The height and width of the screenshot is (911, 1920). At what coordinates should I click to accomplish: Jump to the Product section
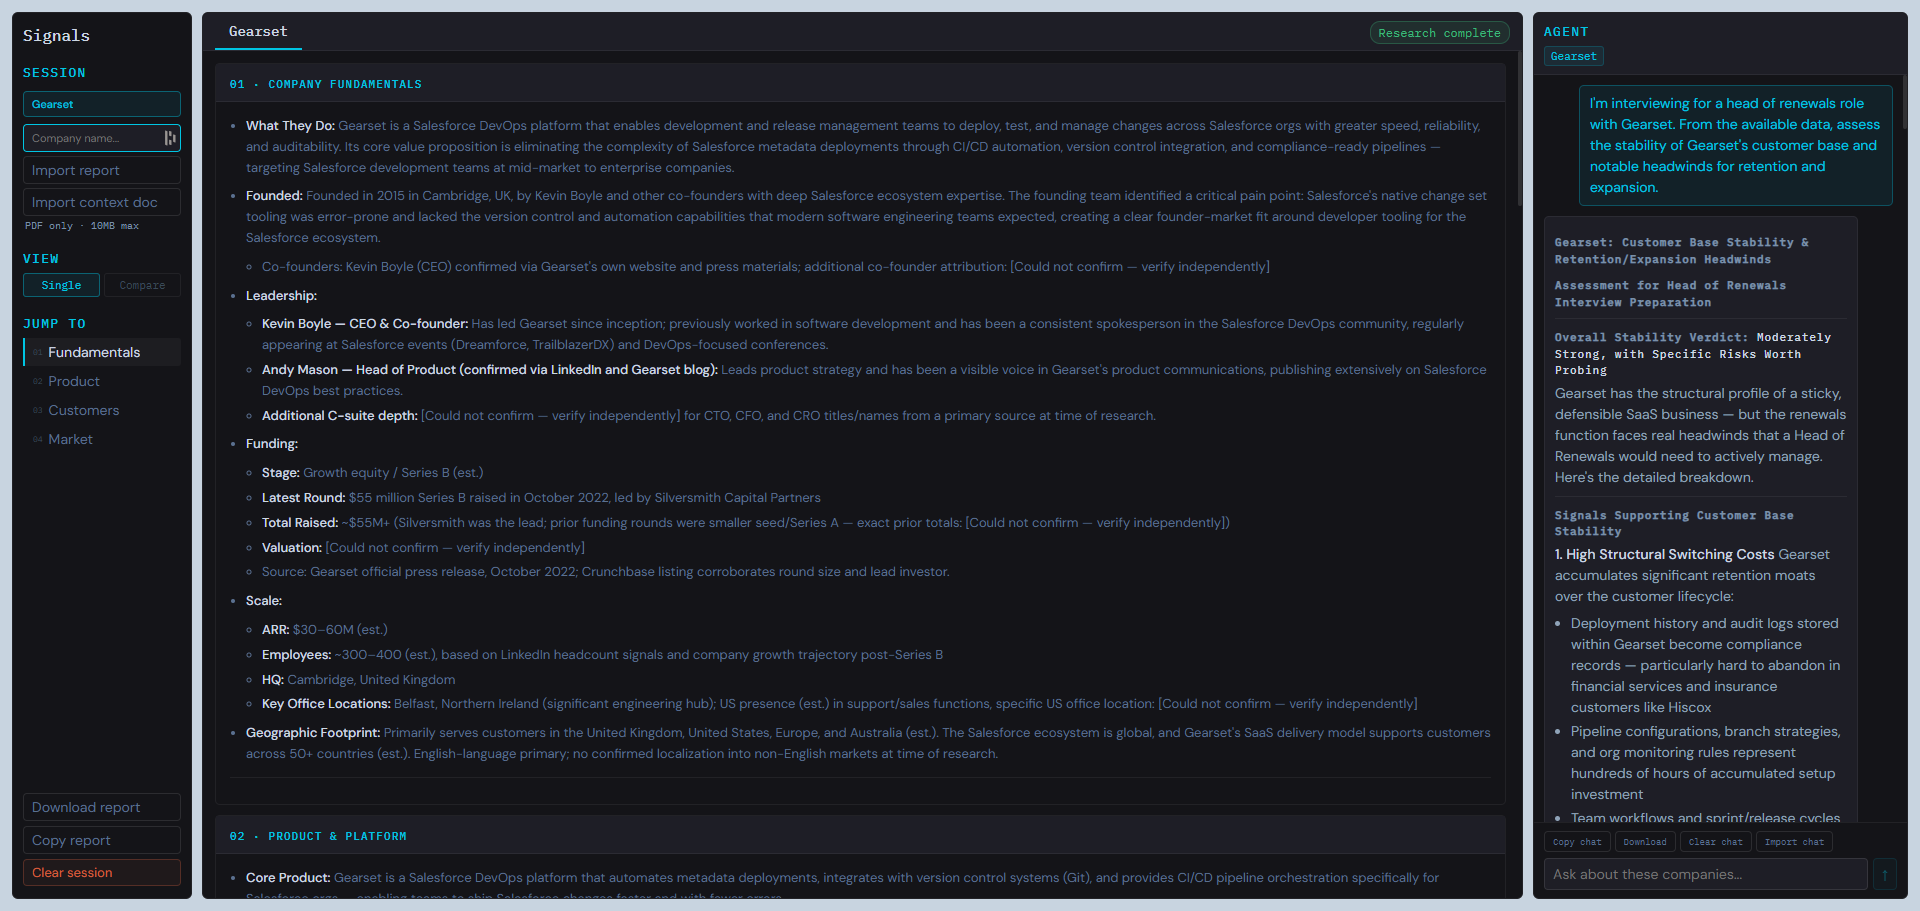coord(102,381)
